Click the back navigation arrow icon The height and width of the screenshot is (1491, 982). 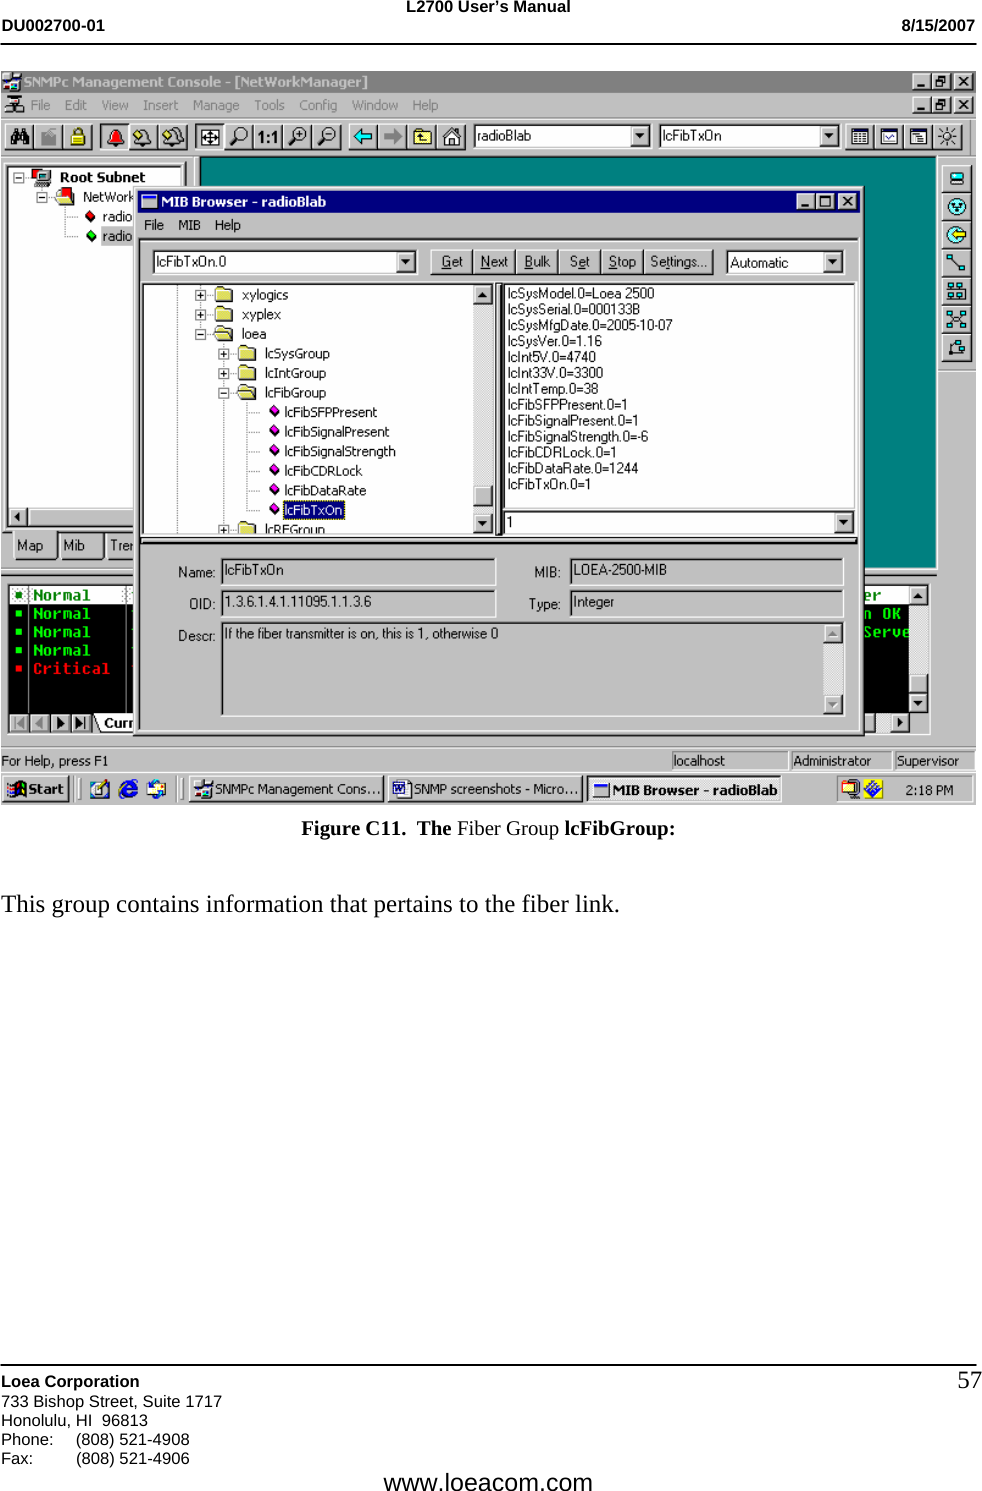coord(362,137)
